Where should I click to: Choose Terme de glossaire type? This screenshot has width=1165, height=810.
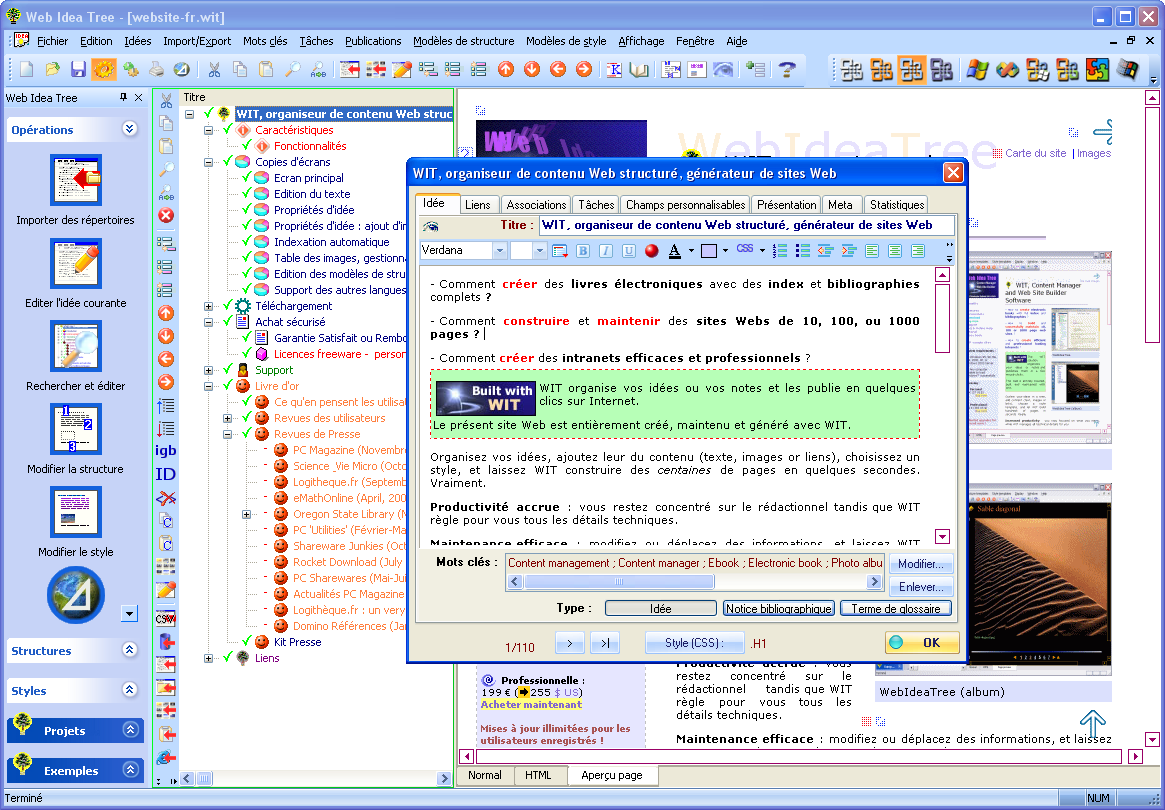pyautogui.click(x=895, y=607)
